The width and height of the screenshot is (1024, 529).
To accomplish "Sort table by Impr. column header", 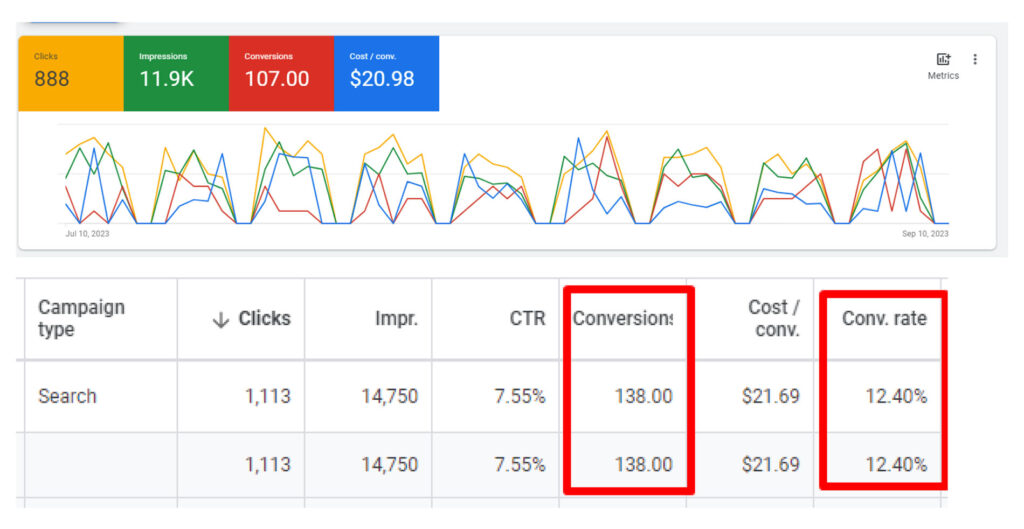I will (x=395, y=319).
